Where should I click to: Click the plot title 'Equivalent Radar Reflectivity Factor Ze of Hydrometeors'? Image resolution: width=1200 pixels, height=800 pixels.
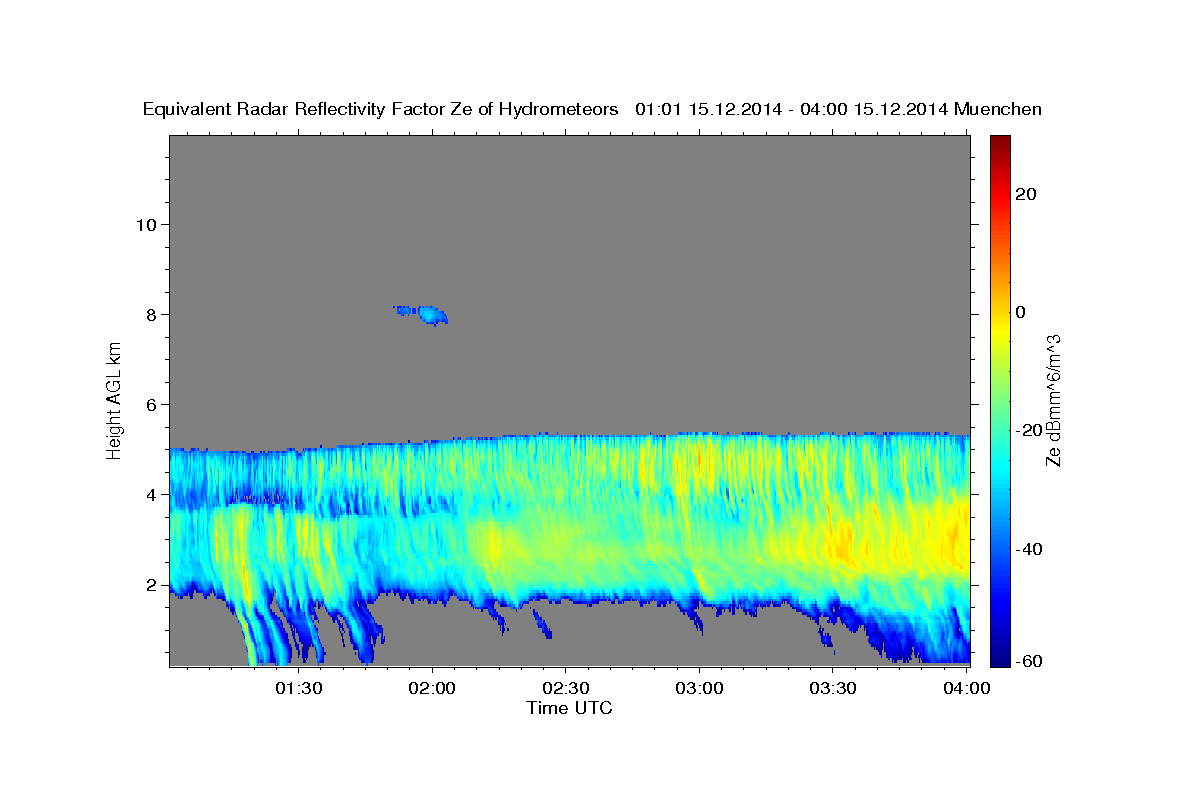point(381,110)
